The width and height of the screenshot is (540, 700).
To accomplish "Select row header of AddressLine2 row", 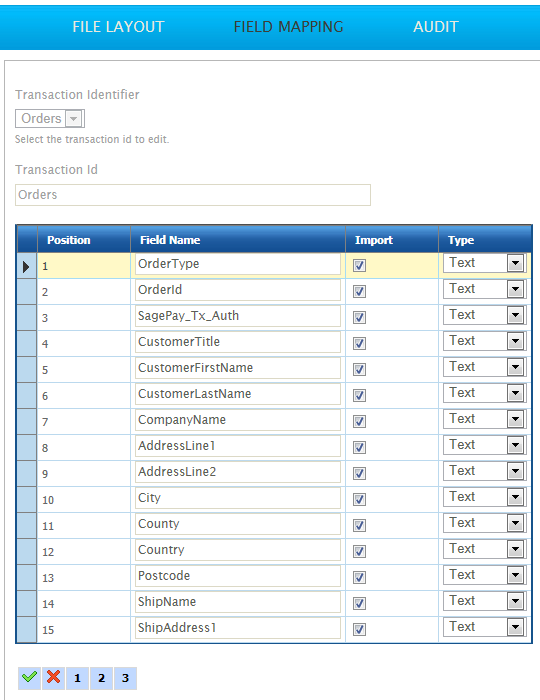I will (26, 474).
